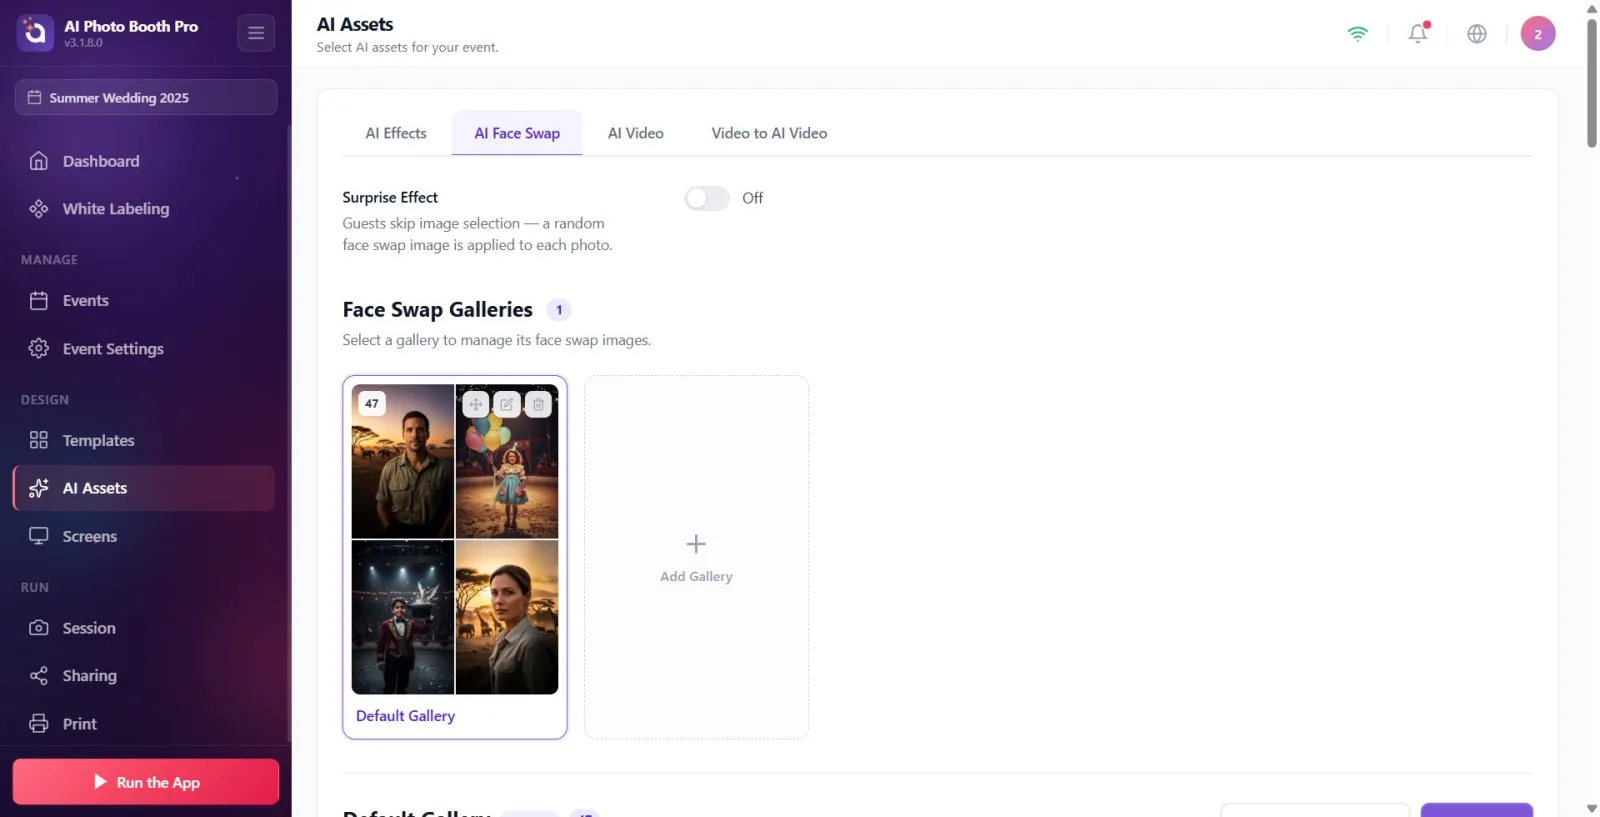Click trash icon to delete Default Gallery
1600x817 pixels.
pos(538,405)
